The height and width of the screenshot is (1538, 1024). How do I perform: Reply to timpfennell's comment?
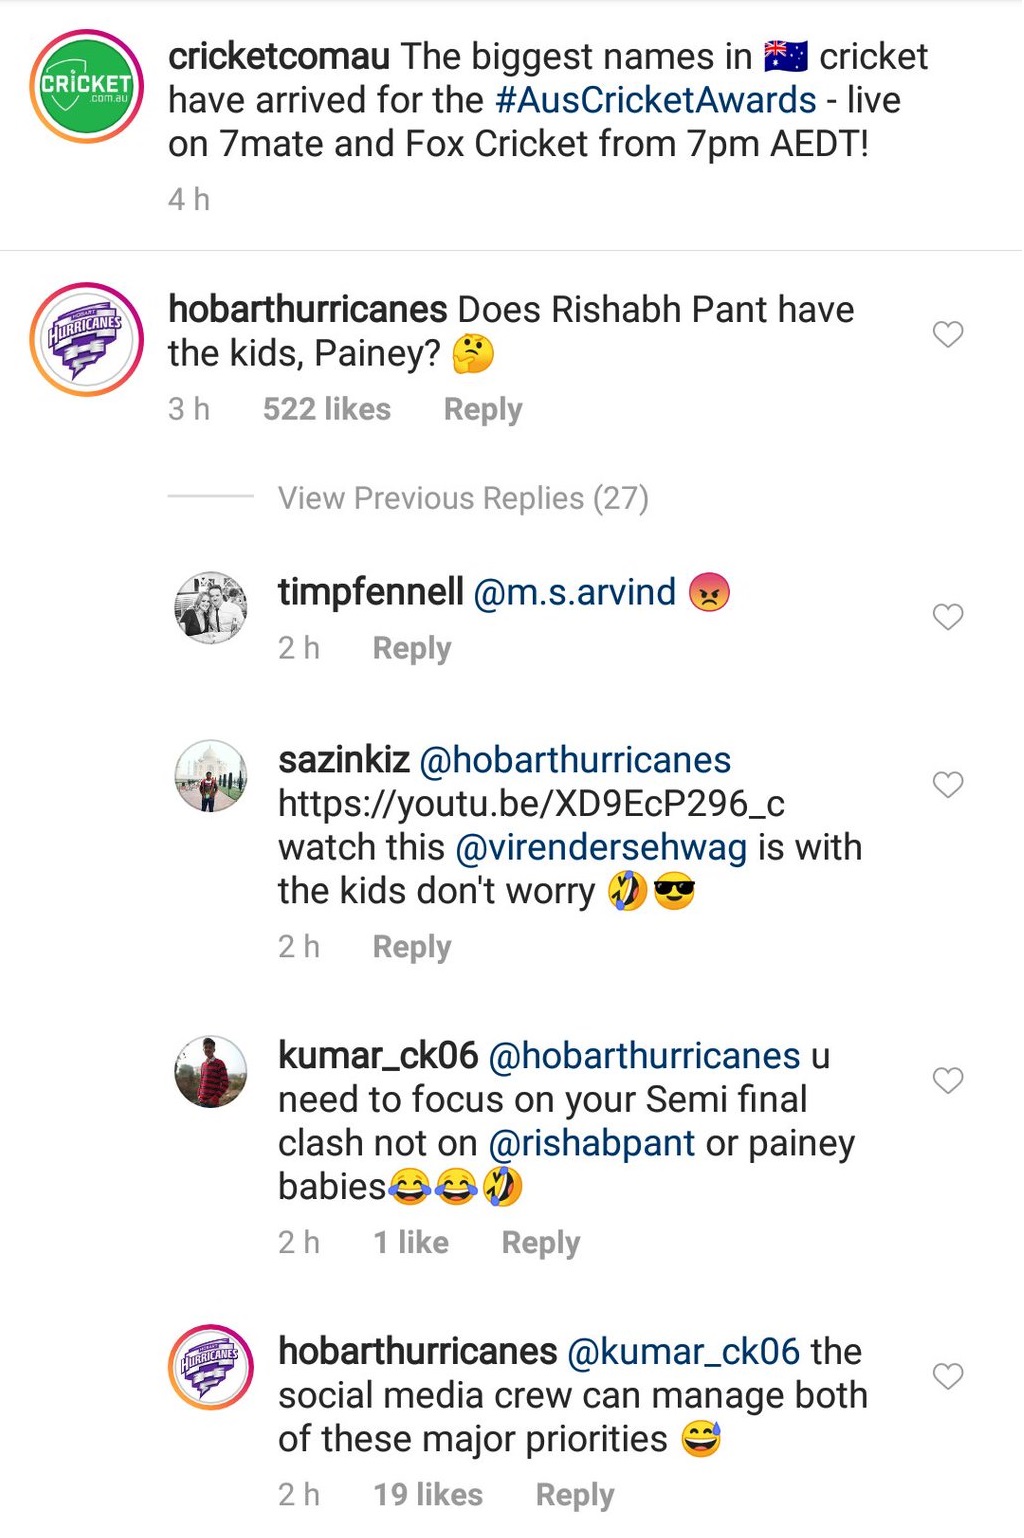click(x=412, y=649)
